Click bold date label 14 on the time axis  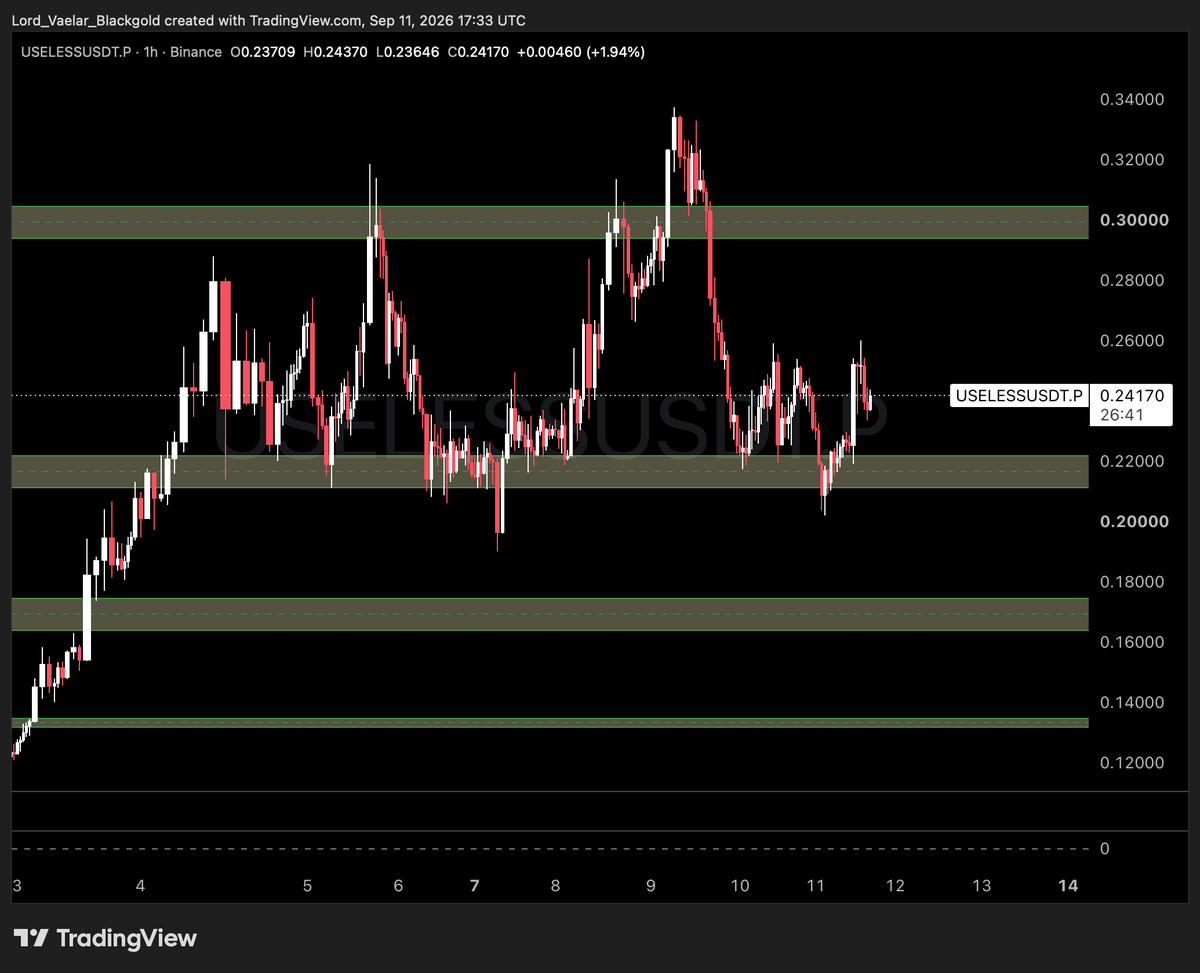1068,886
